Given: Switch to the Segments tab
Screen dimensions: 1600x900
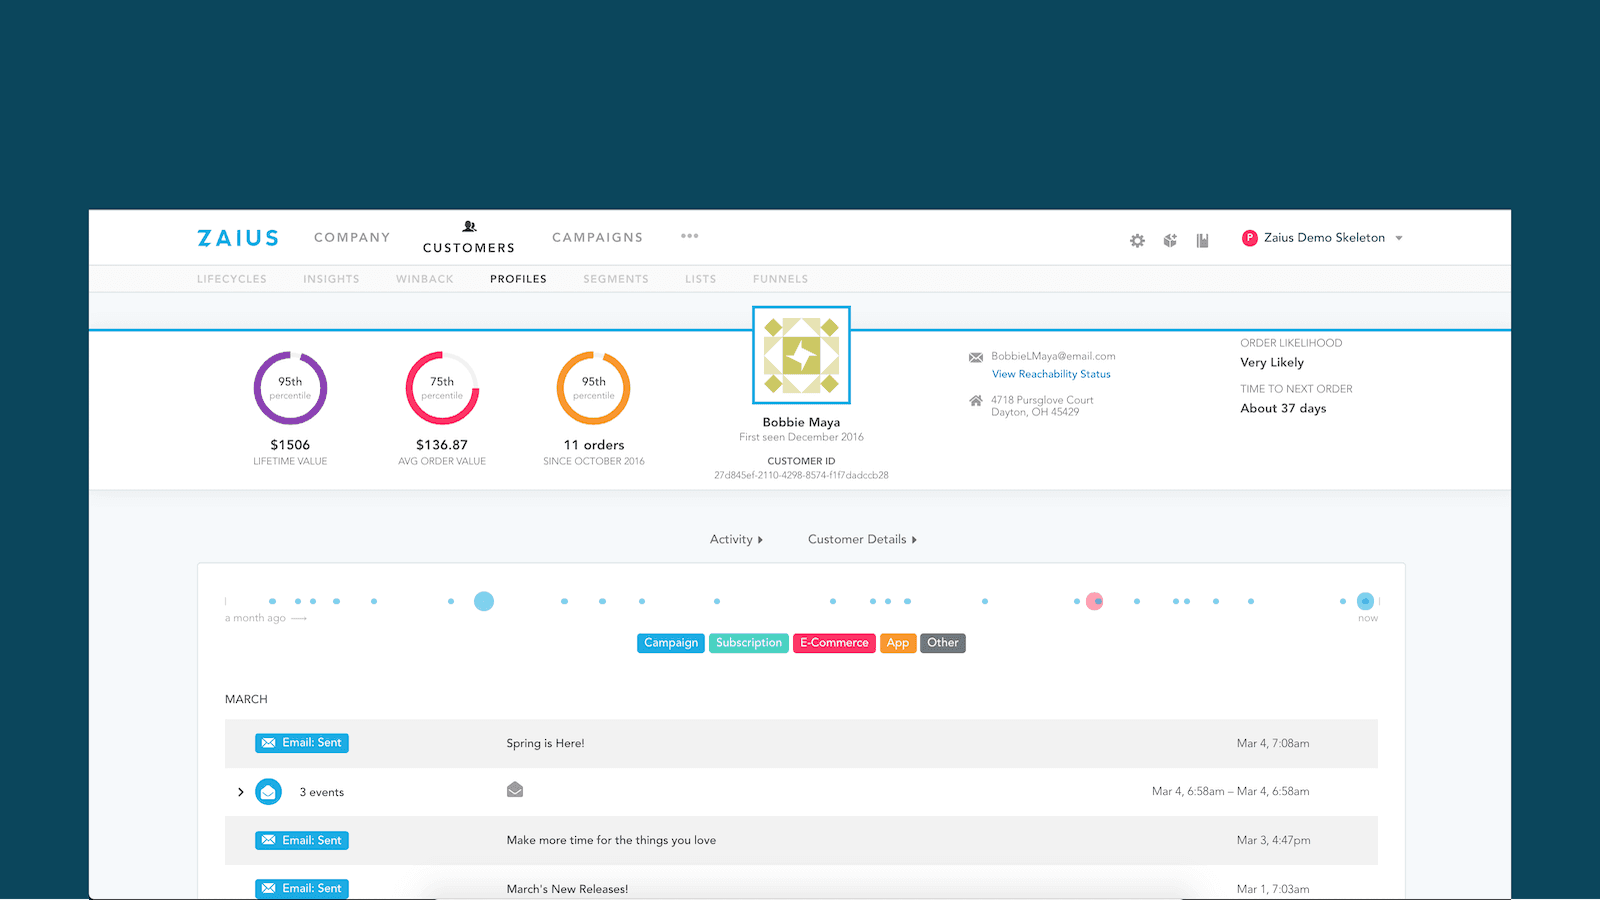Looking at the screenshot, I should (616, 279).
